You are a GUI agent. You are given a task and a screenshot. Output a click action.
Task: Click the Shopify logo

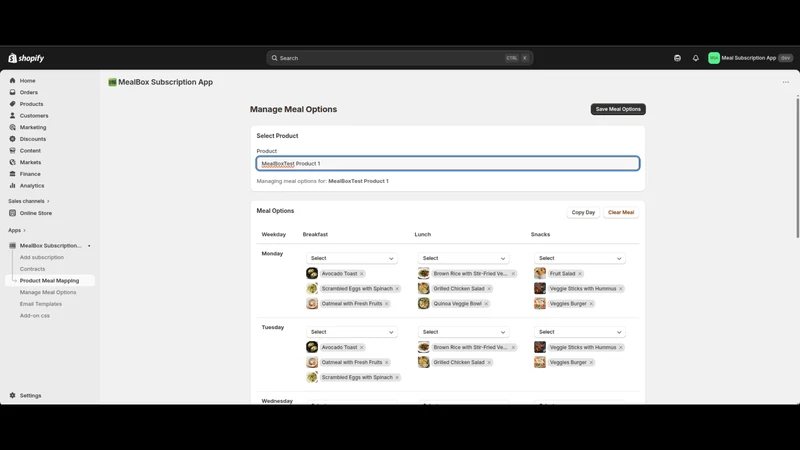[x=26, y=58]
